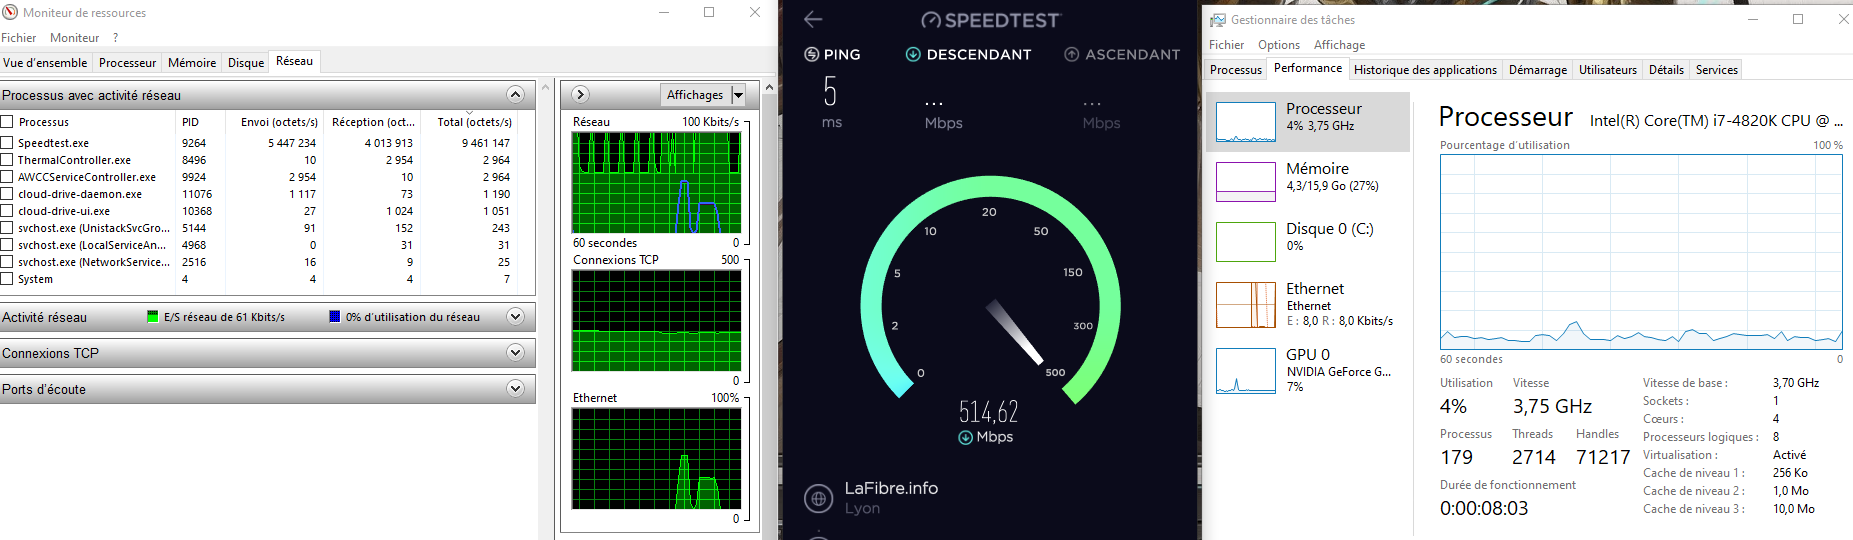Open the Options menu in Task Manager

click(1279, 45)
